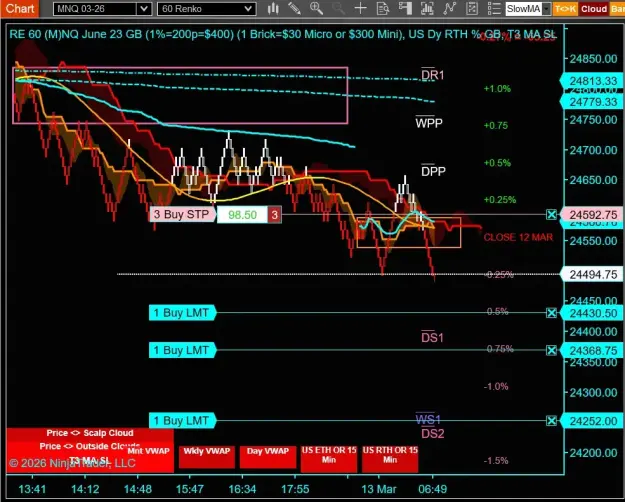625x502 pixels.
Task: Select the Buy LMT label at 24430.50
Action: 182,313
